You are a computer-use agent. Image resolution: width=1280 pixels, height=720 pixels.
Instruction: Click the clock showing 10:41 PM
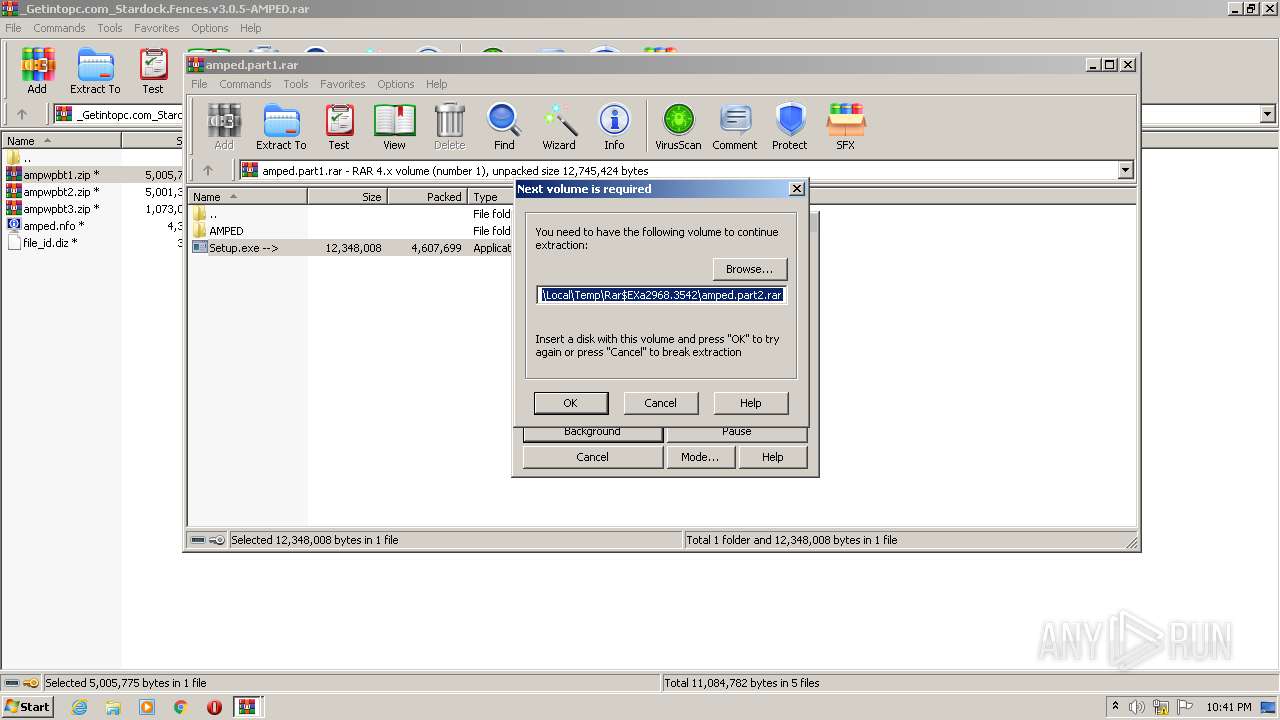(1228, 707)
